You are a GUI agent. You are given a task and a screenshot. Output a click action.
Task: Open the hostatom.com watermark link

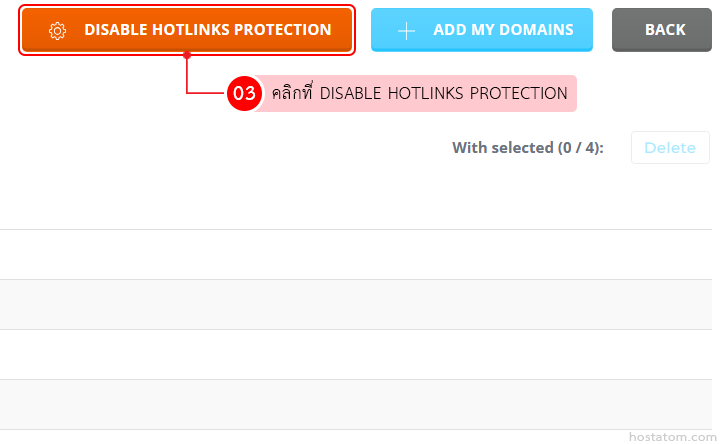pyautogui.click(x=670, y=436)
